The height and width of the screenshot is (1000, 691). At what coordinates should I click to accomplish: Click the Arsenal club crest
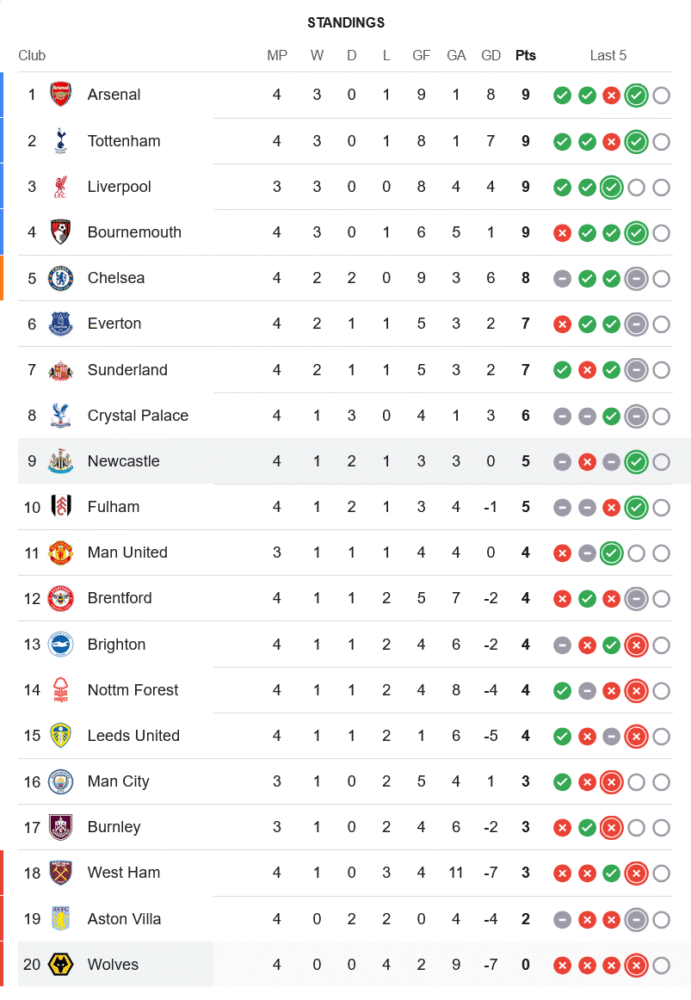pyautogui.click(x=61, y=95)
